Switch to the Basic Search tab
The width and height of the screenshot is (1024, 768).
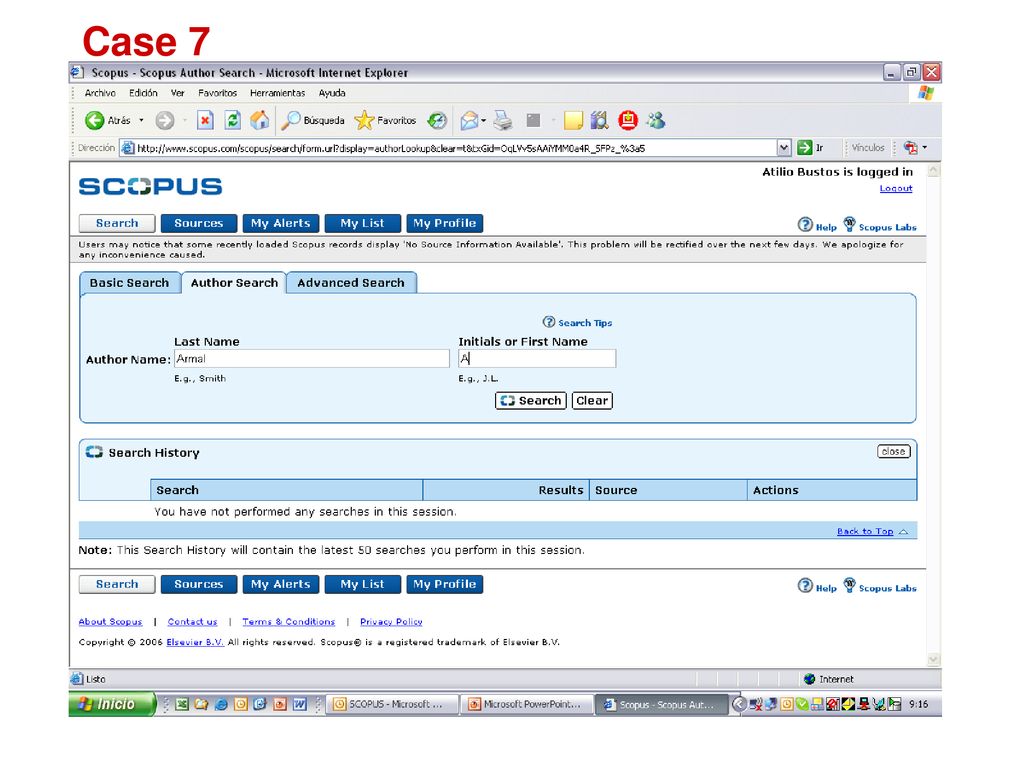point(129,283)
